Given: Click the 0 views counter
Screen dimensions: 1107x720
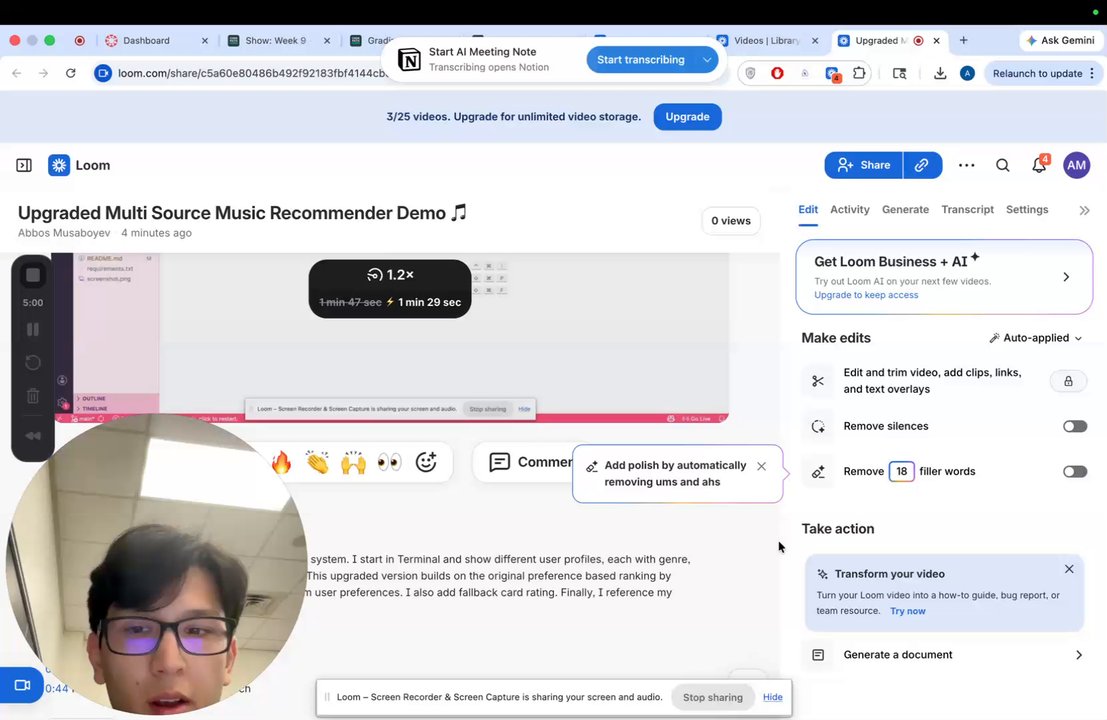Looking at the screenshot, I should 731,221.
